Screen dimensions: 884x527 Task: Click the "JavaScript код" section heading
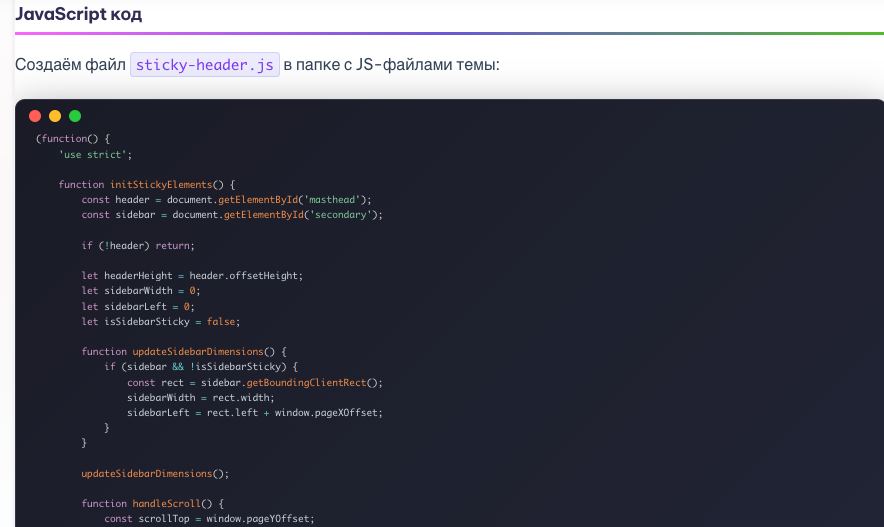[78, 14]
